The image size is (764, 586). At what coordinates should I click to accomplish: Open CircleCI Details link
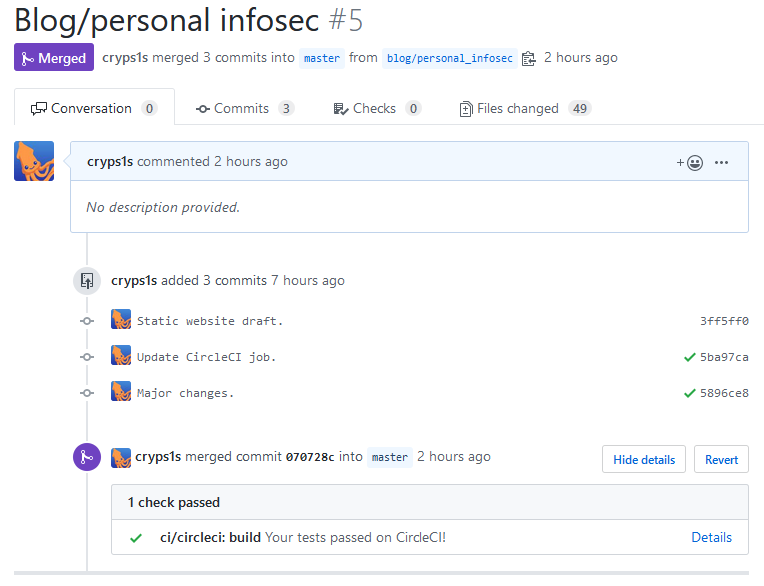point(711,537)
